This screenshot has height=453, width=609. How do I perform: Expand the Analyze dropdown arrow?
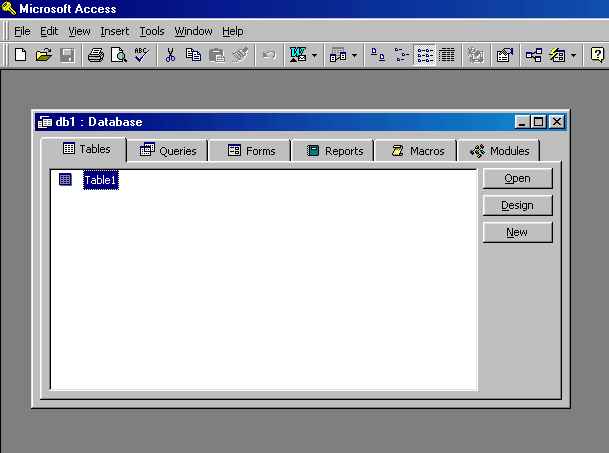click(354, 56)
